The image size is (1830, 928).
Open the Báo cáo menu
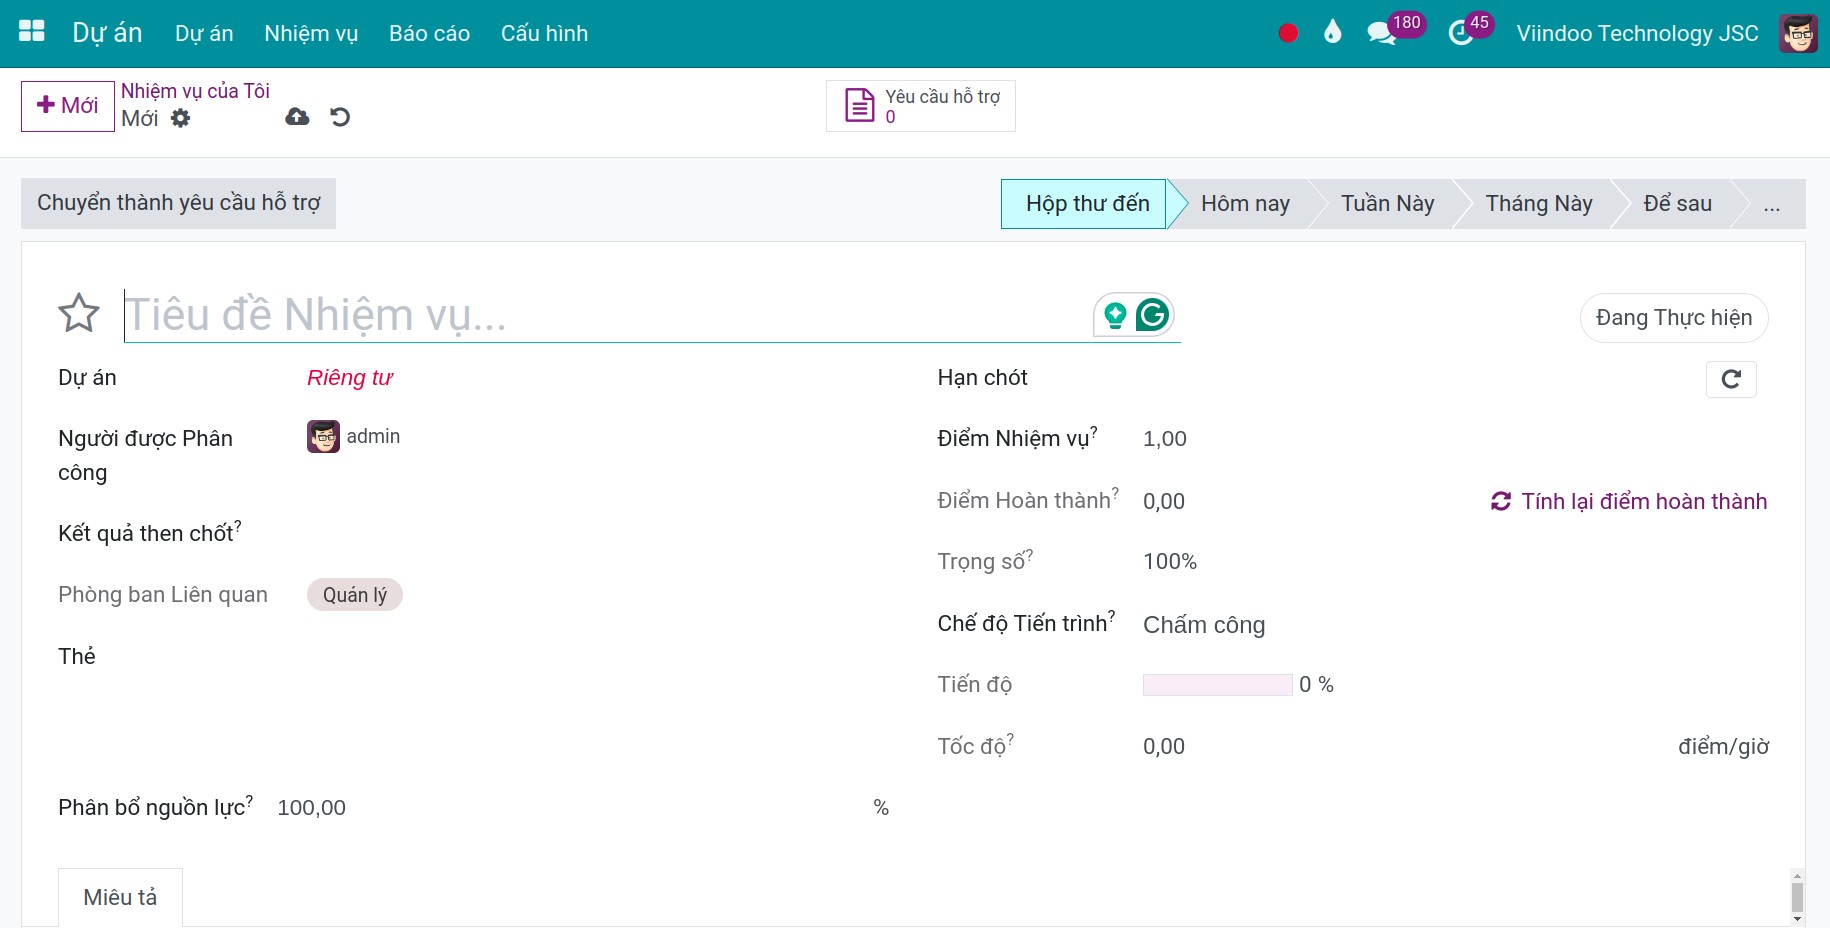(429, 33)
